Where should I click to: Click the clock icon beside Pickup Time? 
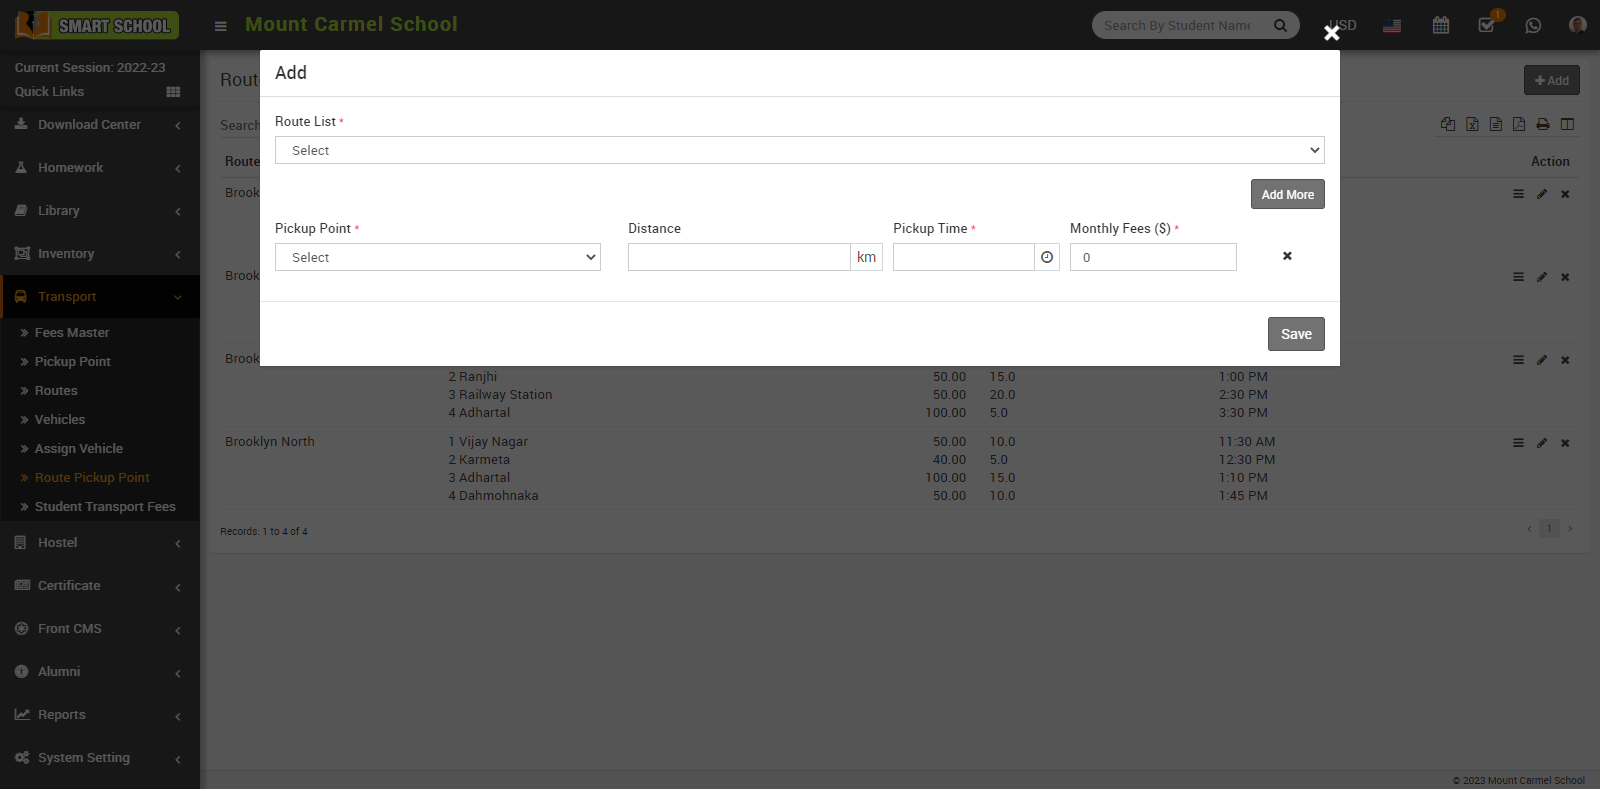(x=1047, y=257)
